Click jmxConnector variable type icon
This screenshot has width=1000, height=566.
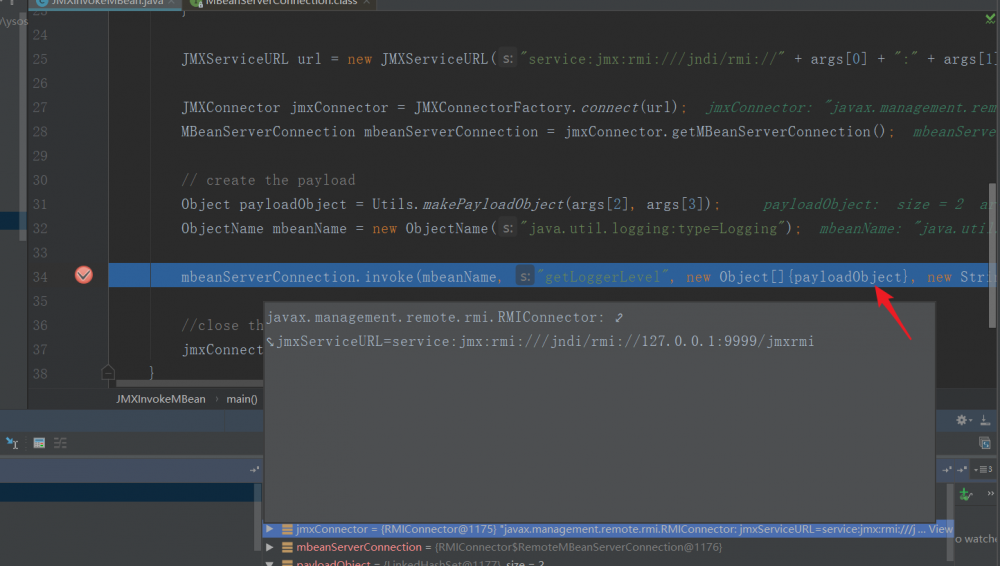point(287,529)
